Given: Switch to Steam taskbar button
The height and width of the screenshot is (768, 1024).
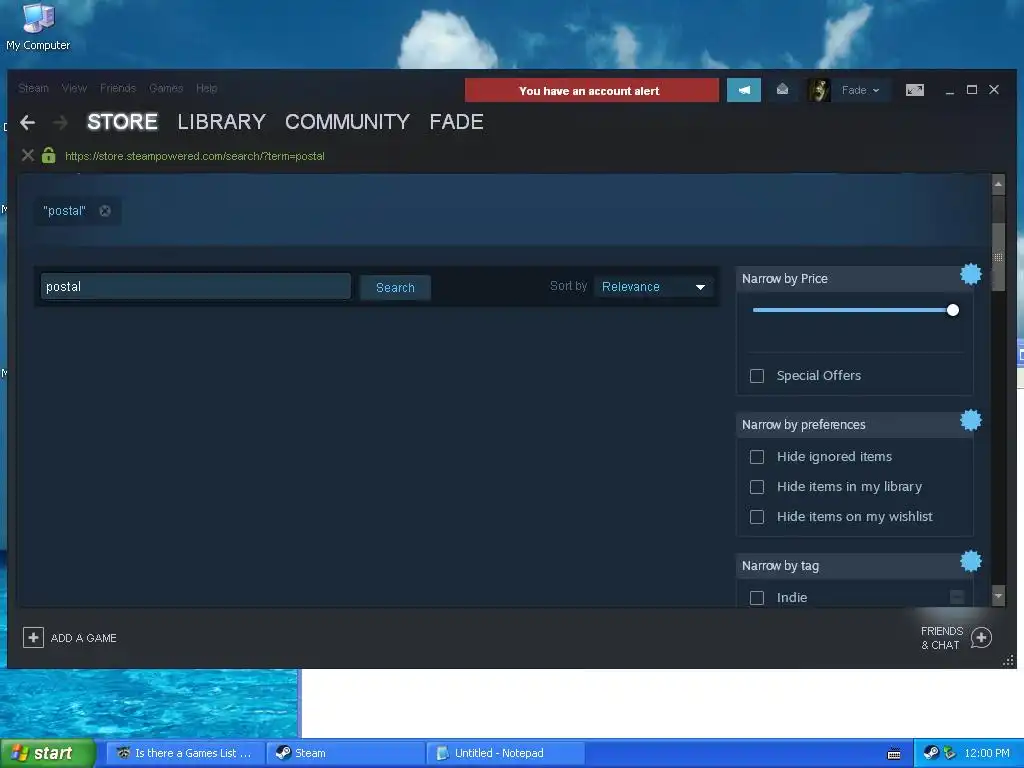Looking at the screenshot, I should pyautogui.click(x=346, y=753).
